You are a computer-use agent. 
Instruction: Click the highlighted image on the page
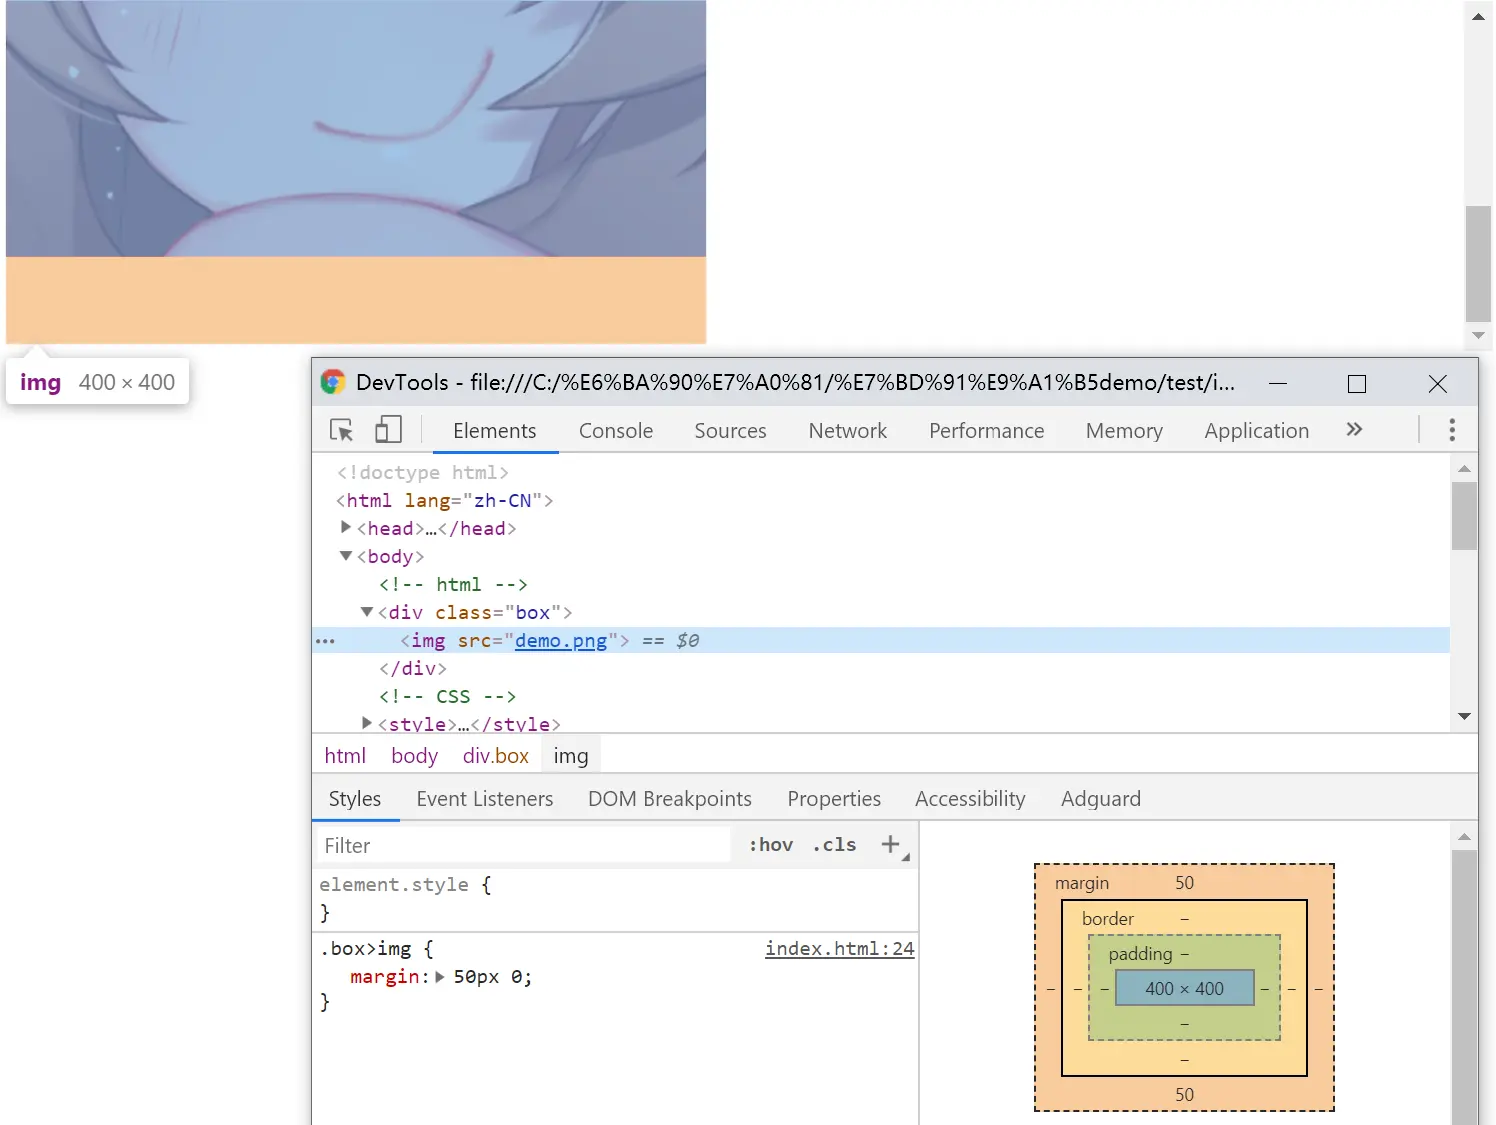[x=356, y=129]
